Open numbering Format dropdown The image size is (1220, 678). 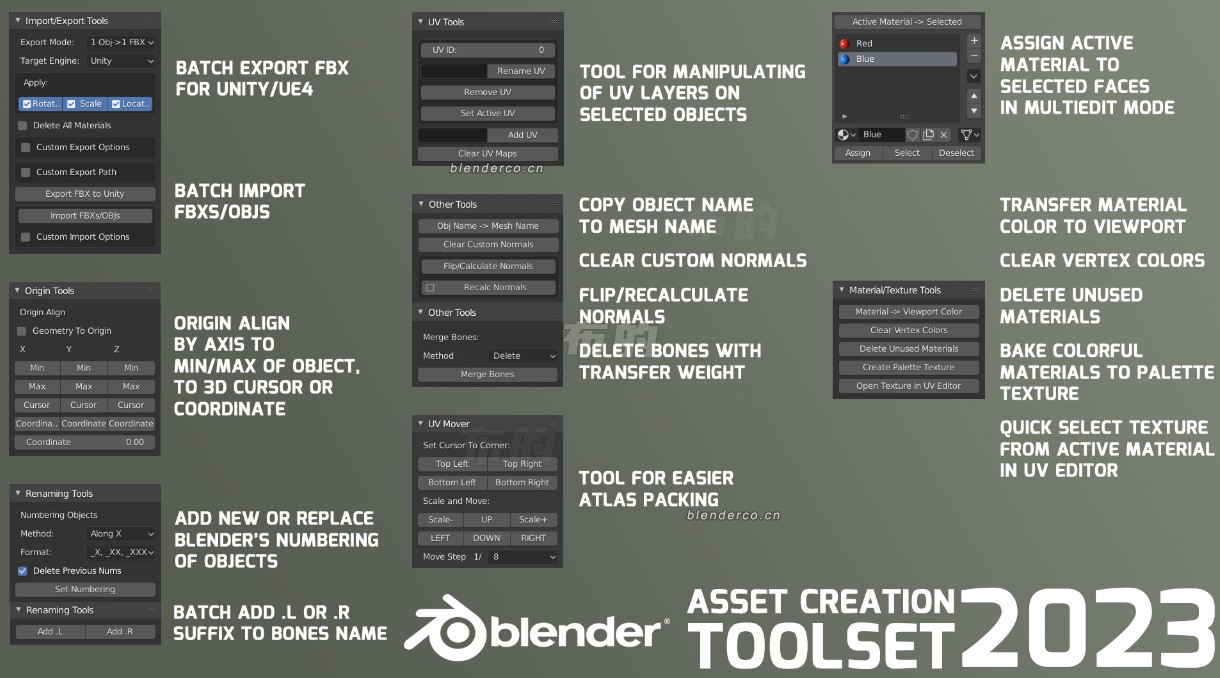click(x=121, y=552)
